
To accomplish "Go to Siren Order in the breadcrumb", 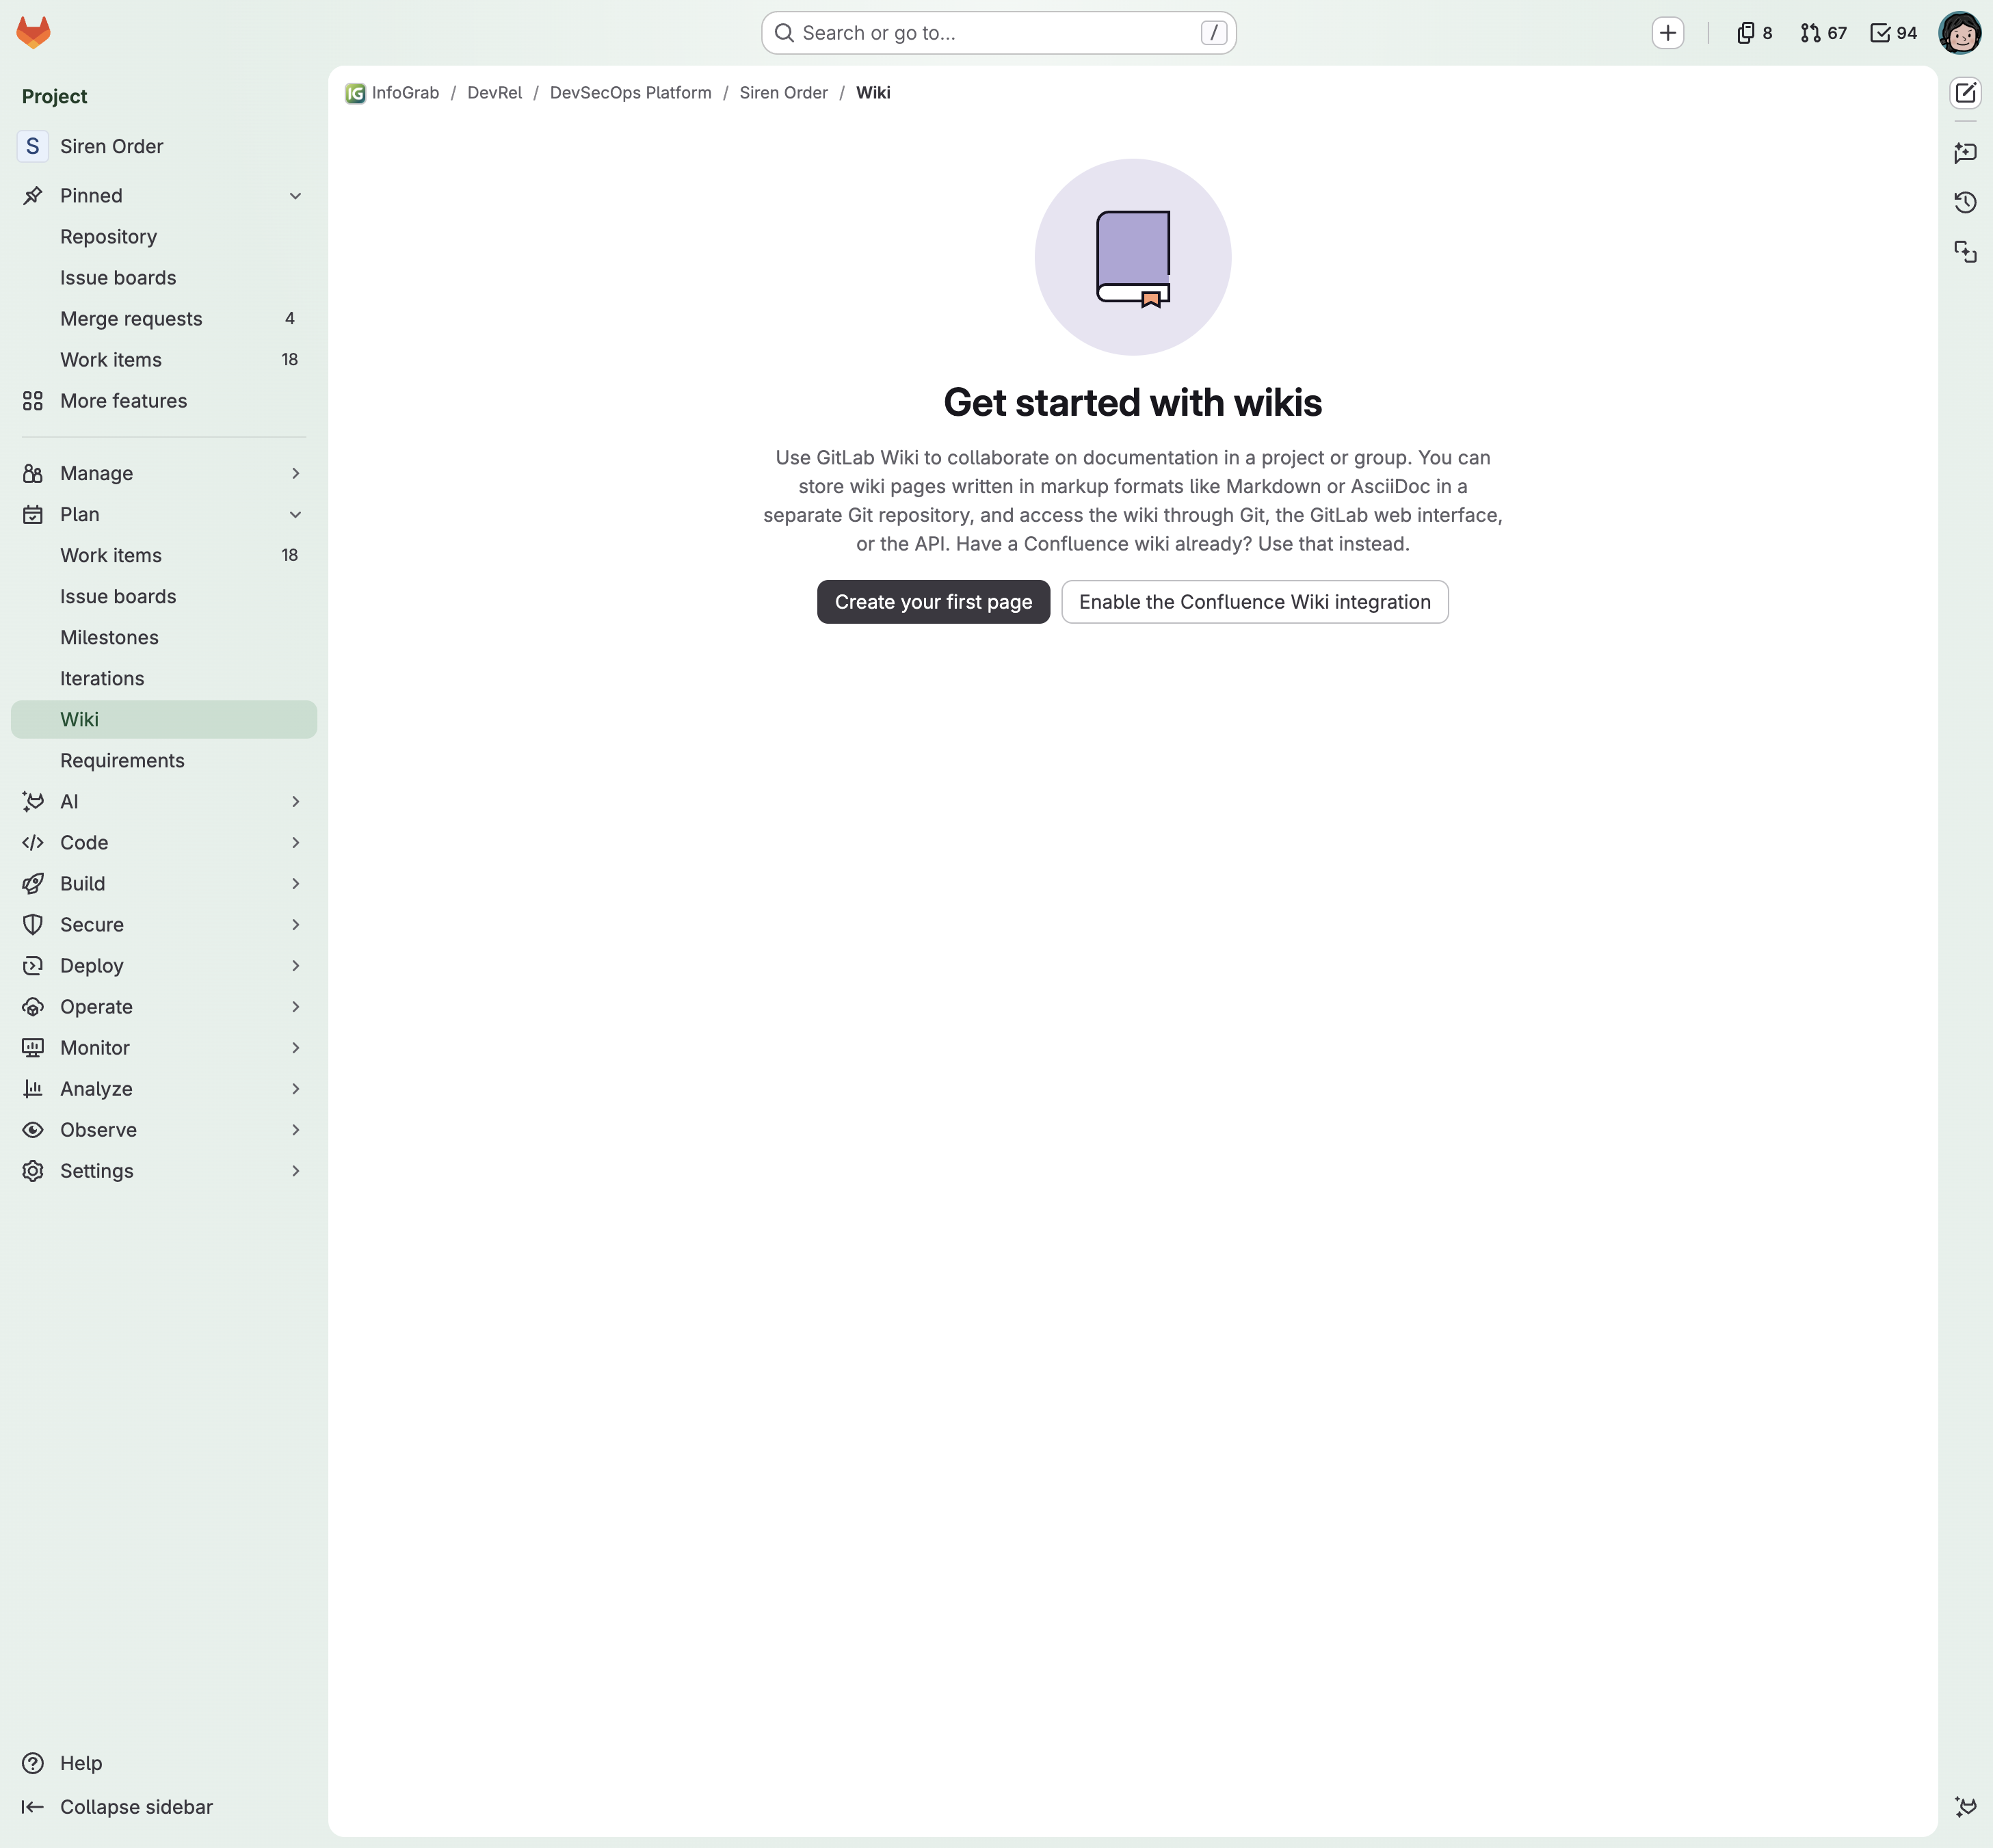I will tap(783, 93).
